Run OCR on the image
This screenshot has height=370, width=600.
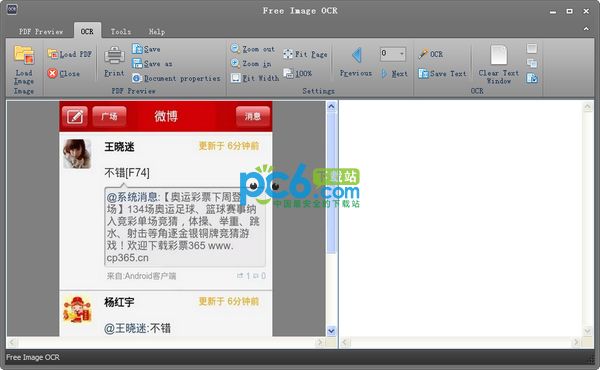430,54
